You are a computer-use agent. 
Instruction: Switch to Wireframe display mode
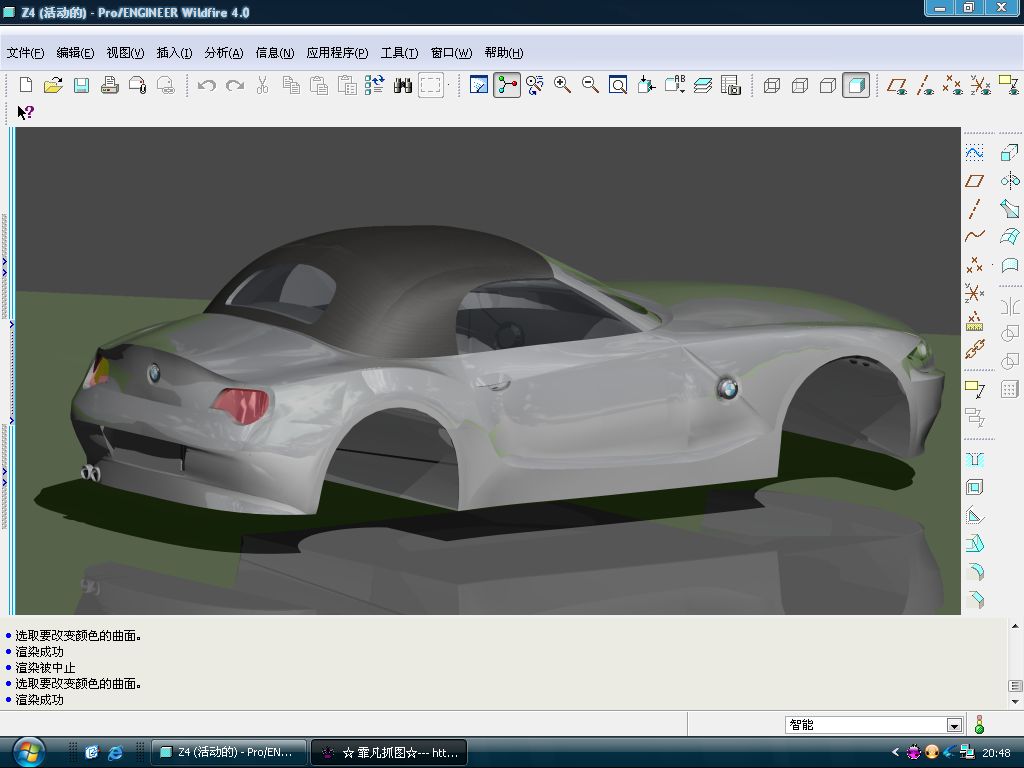click(772, 86)
